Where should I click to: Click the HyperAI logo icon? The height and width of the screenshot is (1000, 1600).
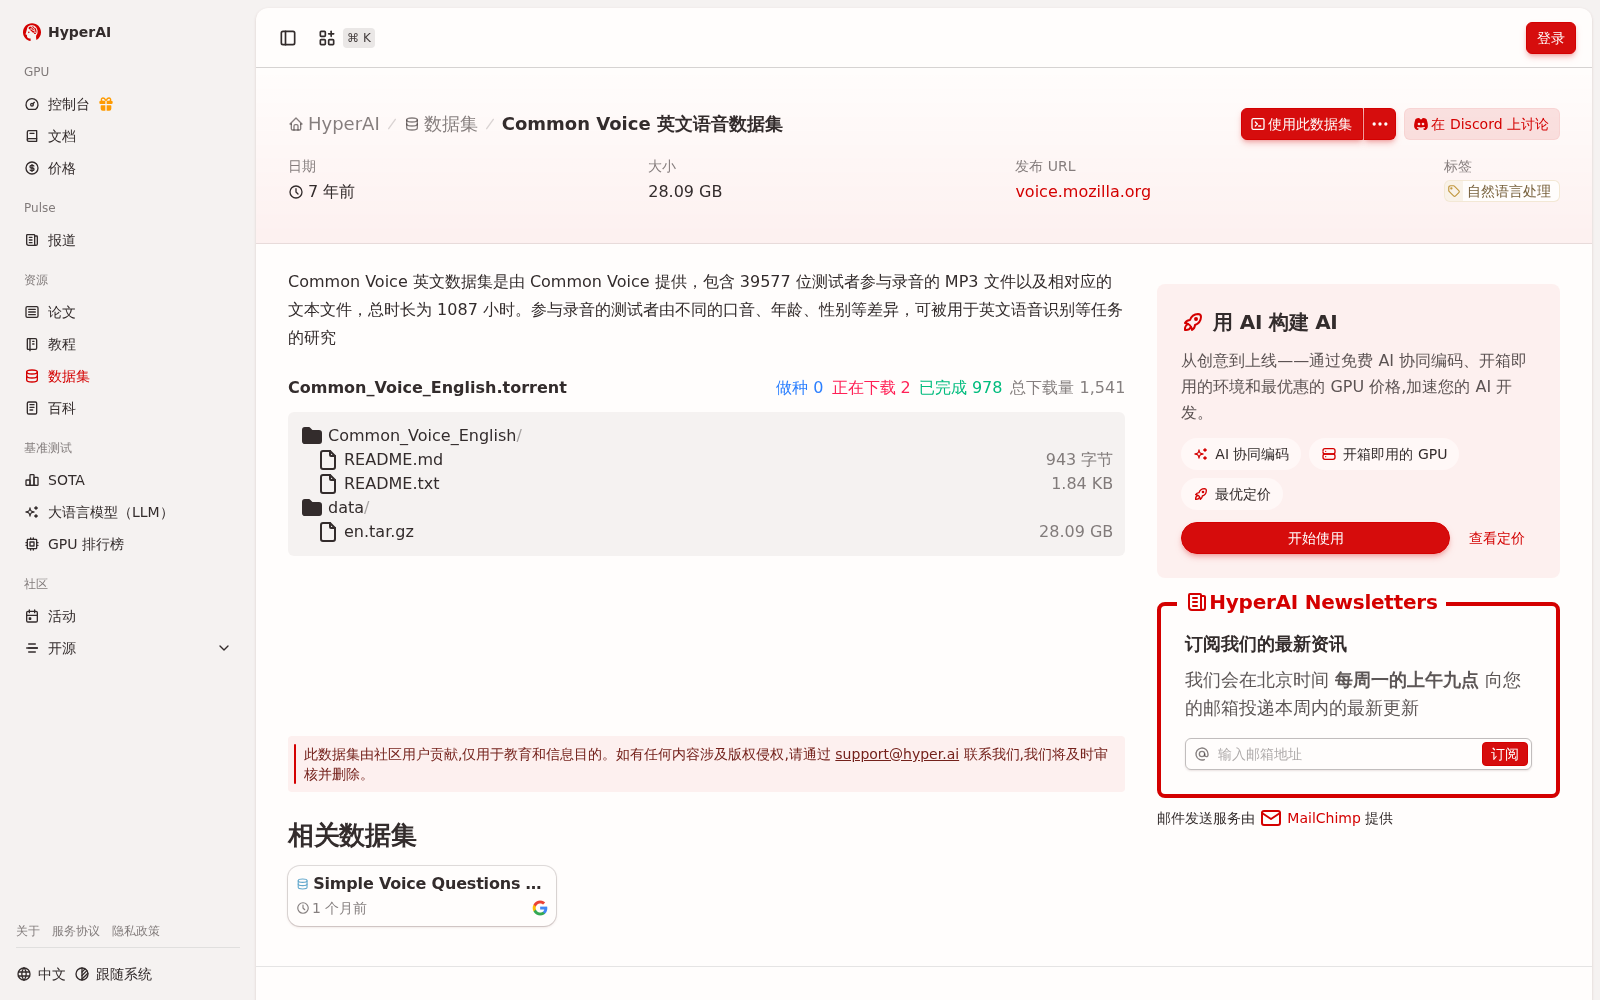coord(32,32)
